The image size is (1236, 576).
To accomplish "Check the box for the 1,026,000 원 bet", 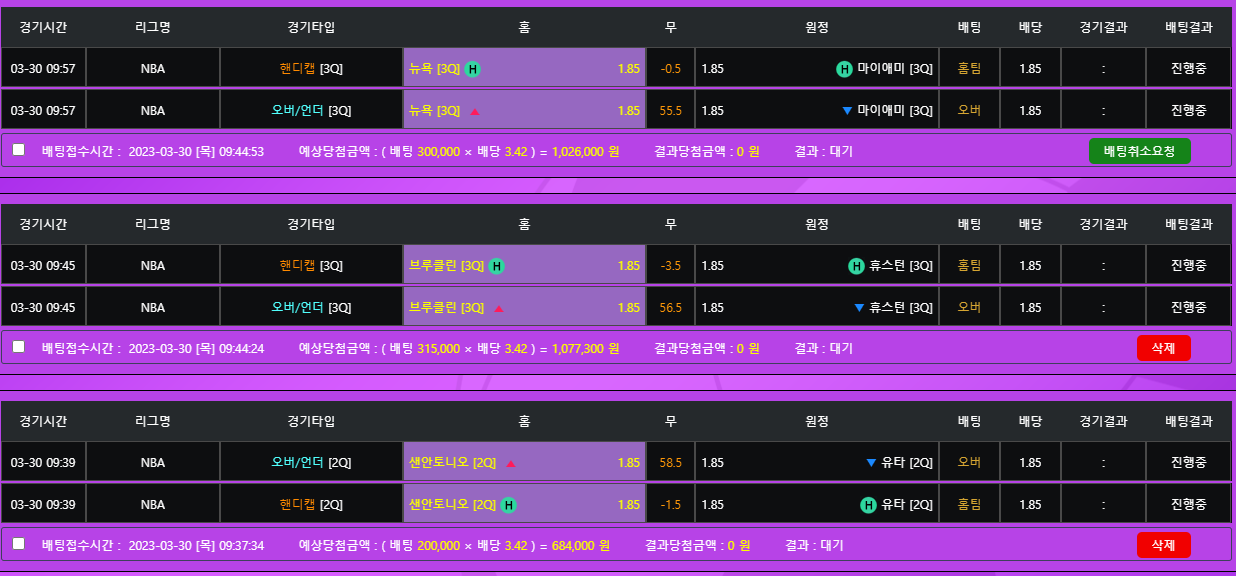I will click(19, 150).
